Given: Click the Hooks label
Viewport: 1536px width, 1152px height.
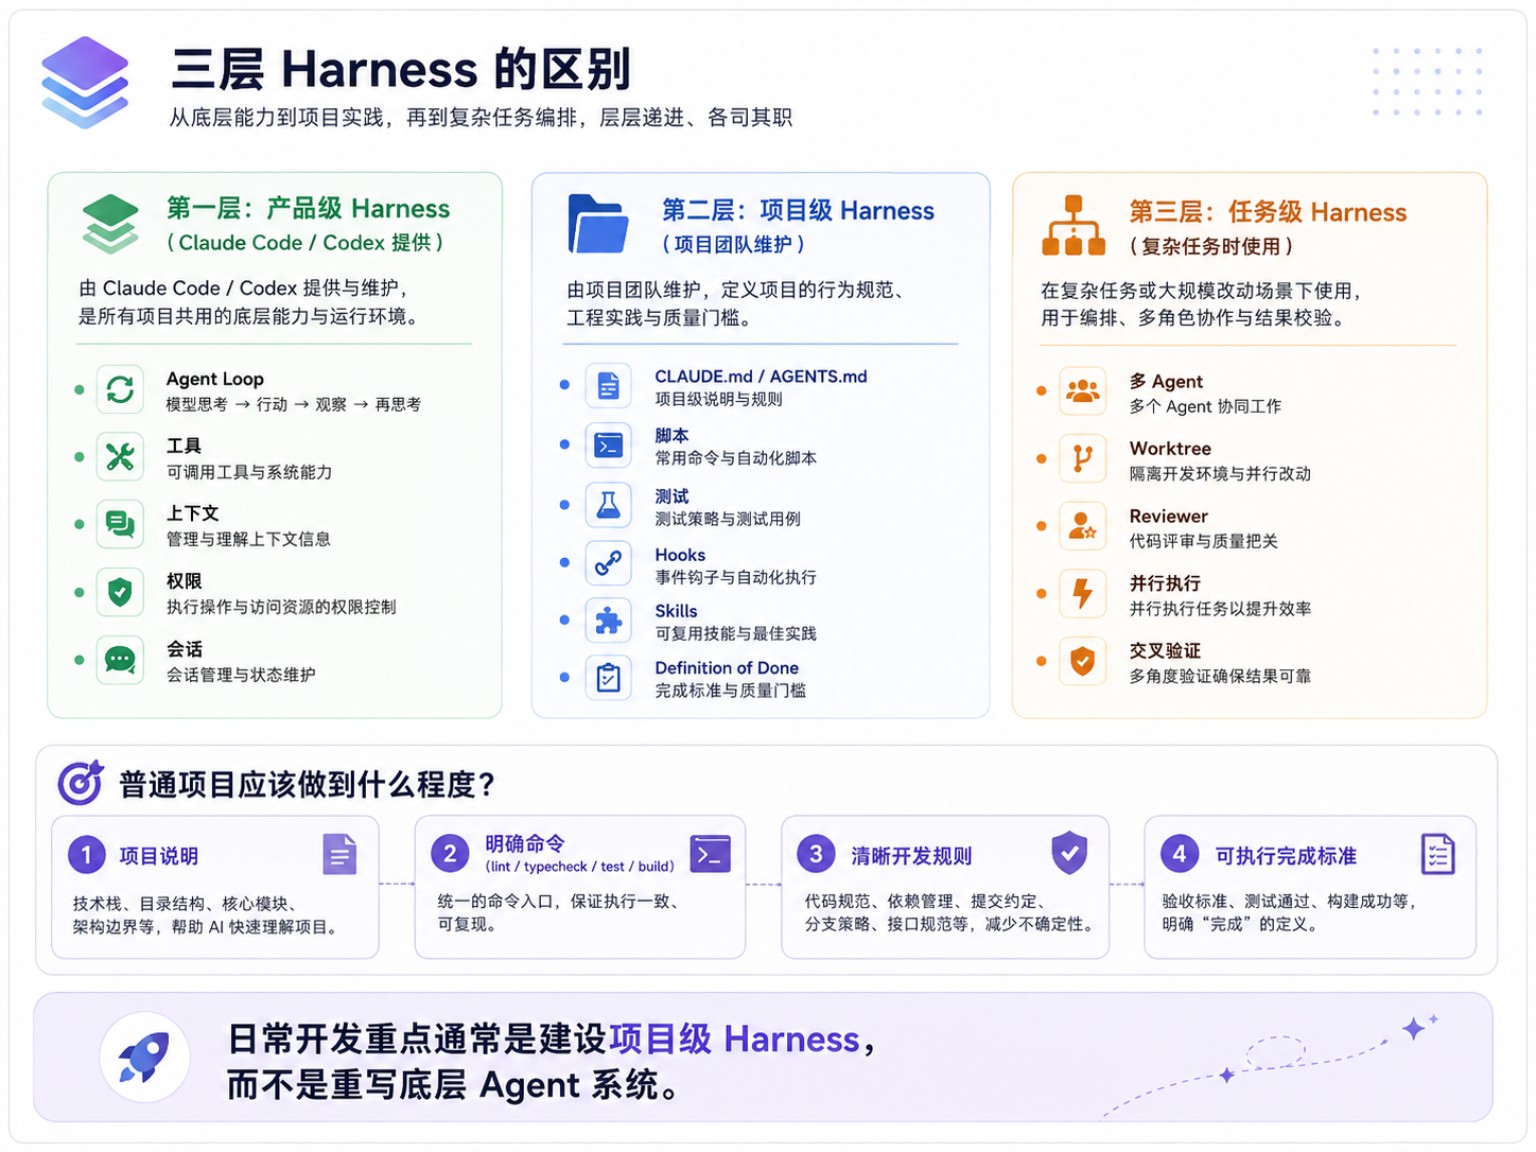Looking at the screenshot, I should [x=680, y=555].
